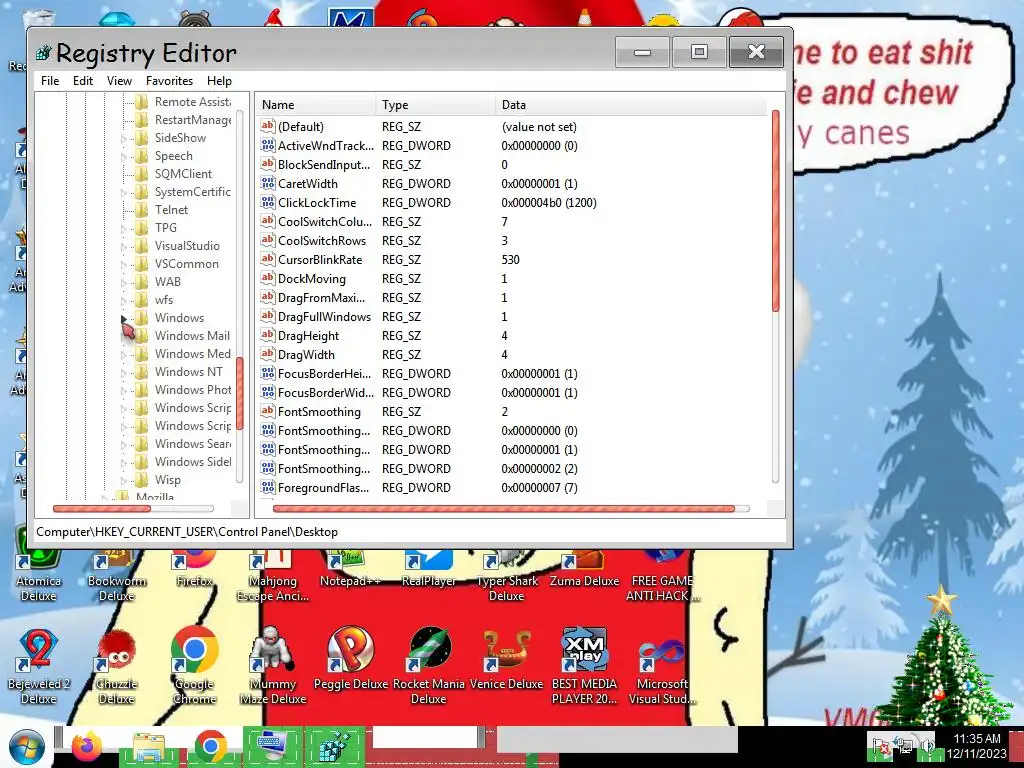Screen dimensions: 1024x768
Task: Select the wfs tree key
Action: click(x=164, y=300)
